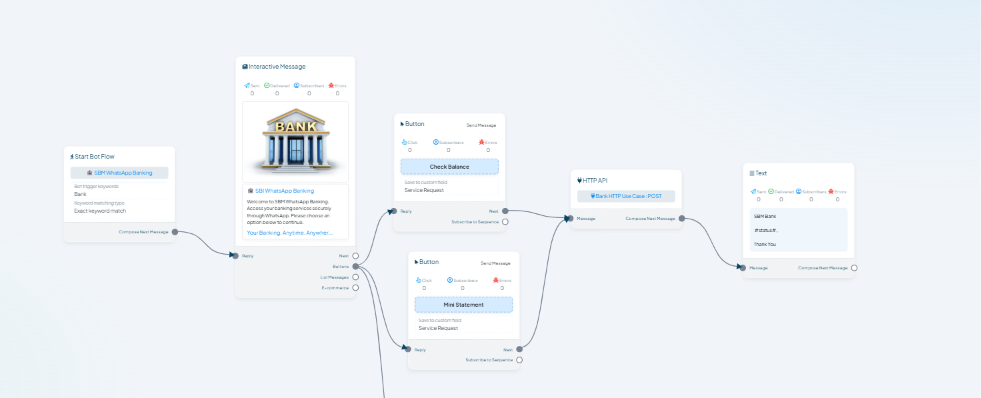Click SBI WhatsApp Banking header link

click(281, 190)
